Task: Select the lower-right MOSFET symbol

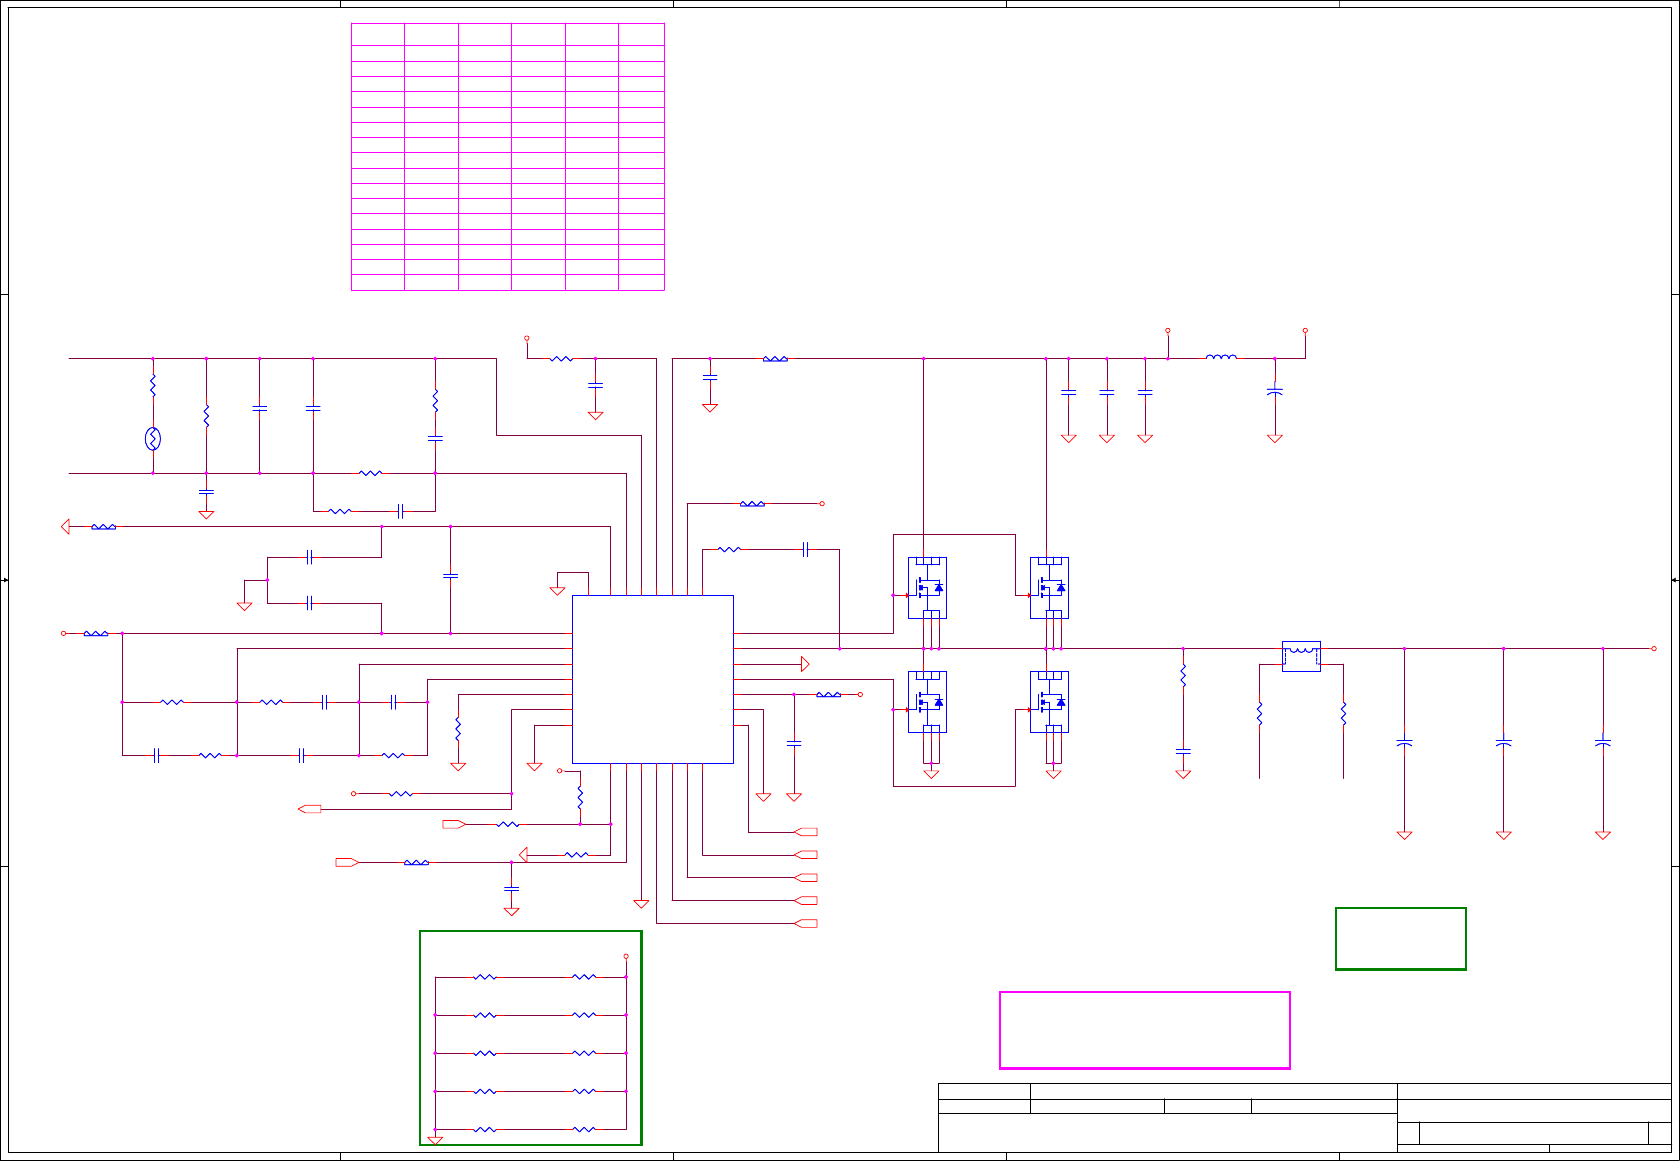Action: tap(1049, 702)
